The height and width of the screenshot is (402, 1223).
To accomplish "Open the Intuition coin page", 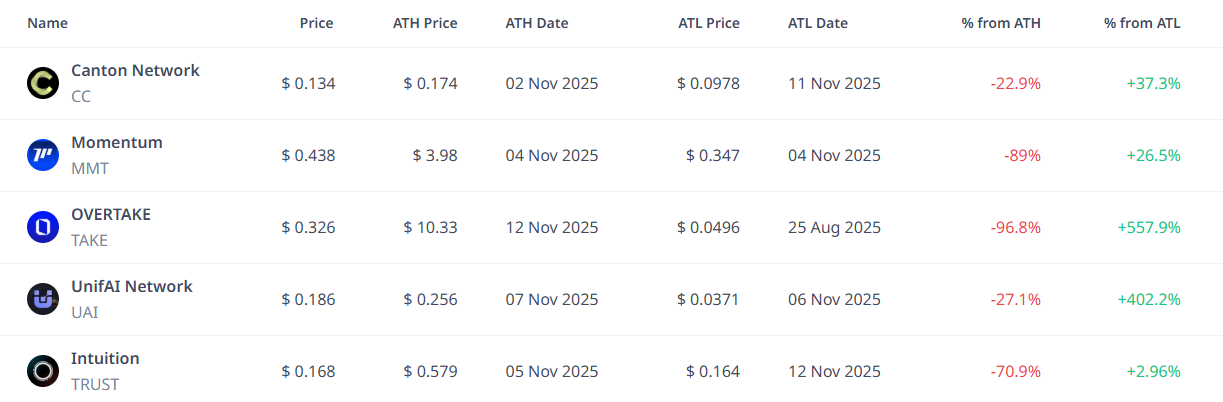I will click(105, 359).
